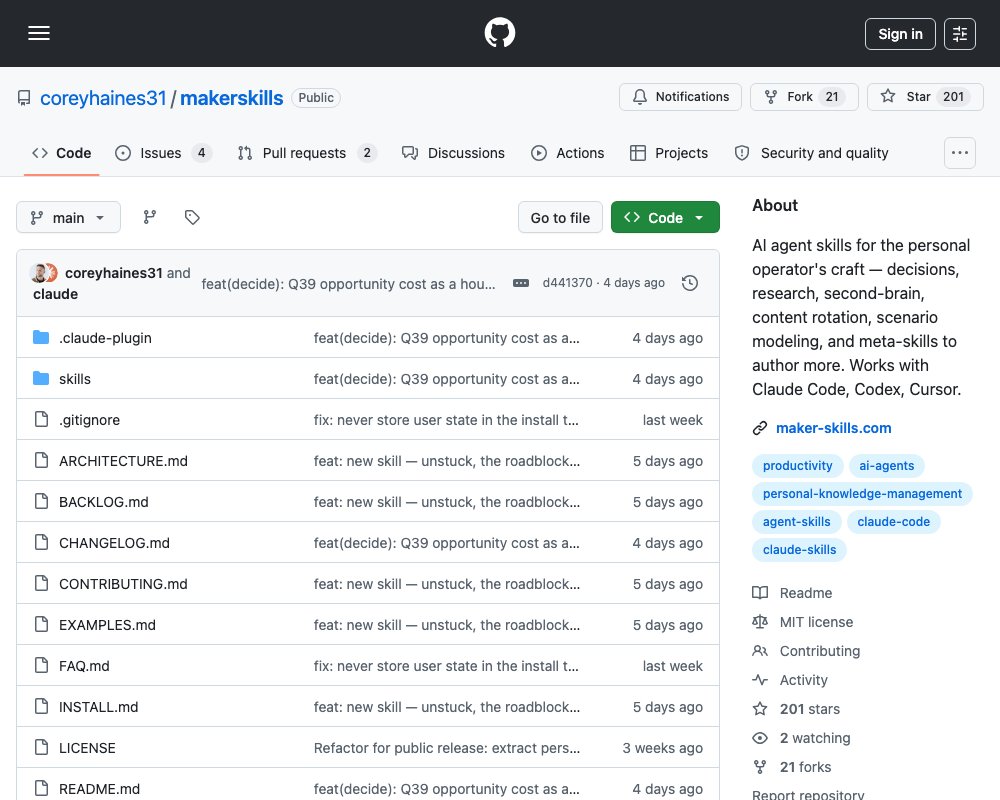This screenshot has width=1000, height=800.
Task: Select the ai-agents topic tag
Action: tap(886, 466)
